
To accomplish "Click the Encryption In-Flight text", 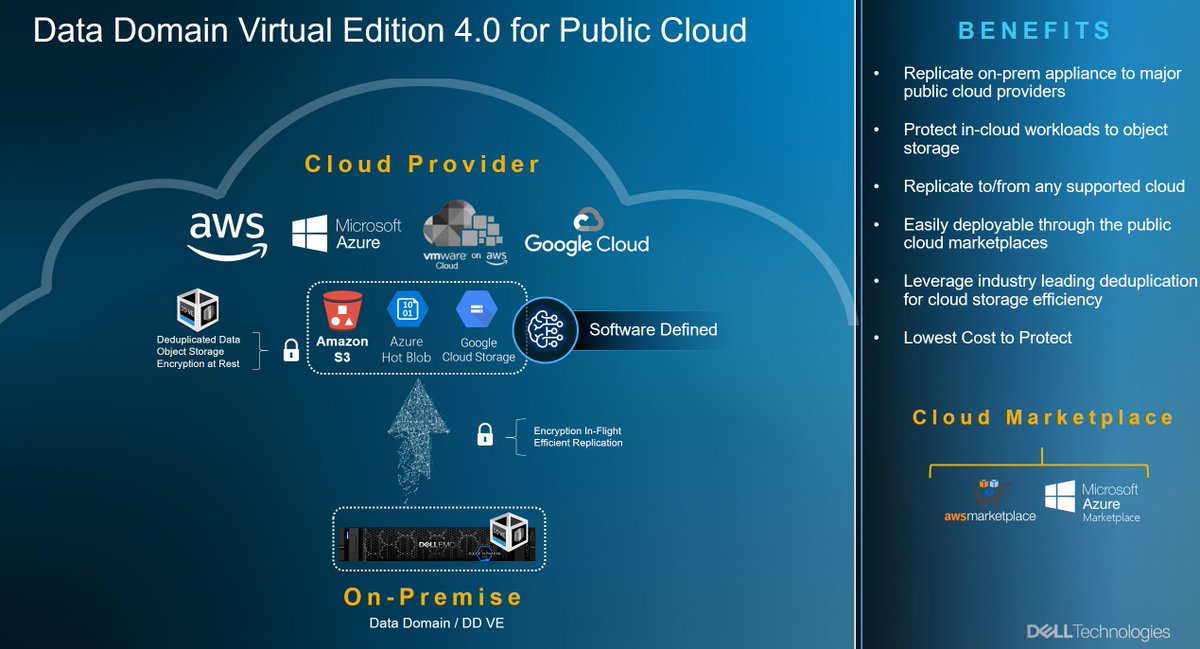I will tap(578, 431).
